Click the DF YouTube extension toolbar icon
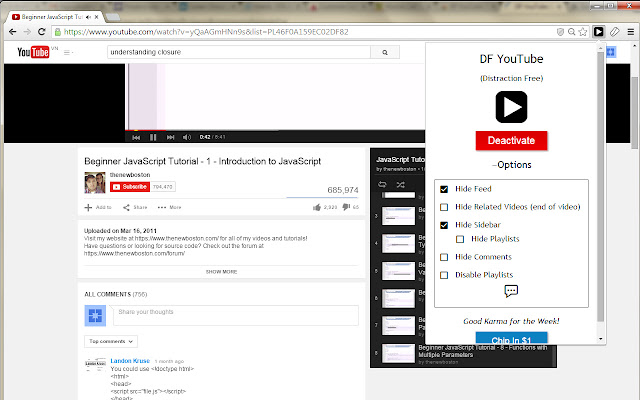The width and height of the screenshot is (640, 400). click(x=597, y=32)
